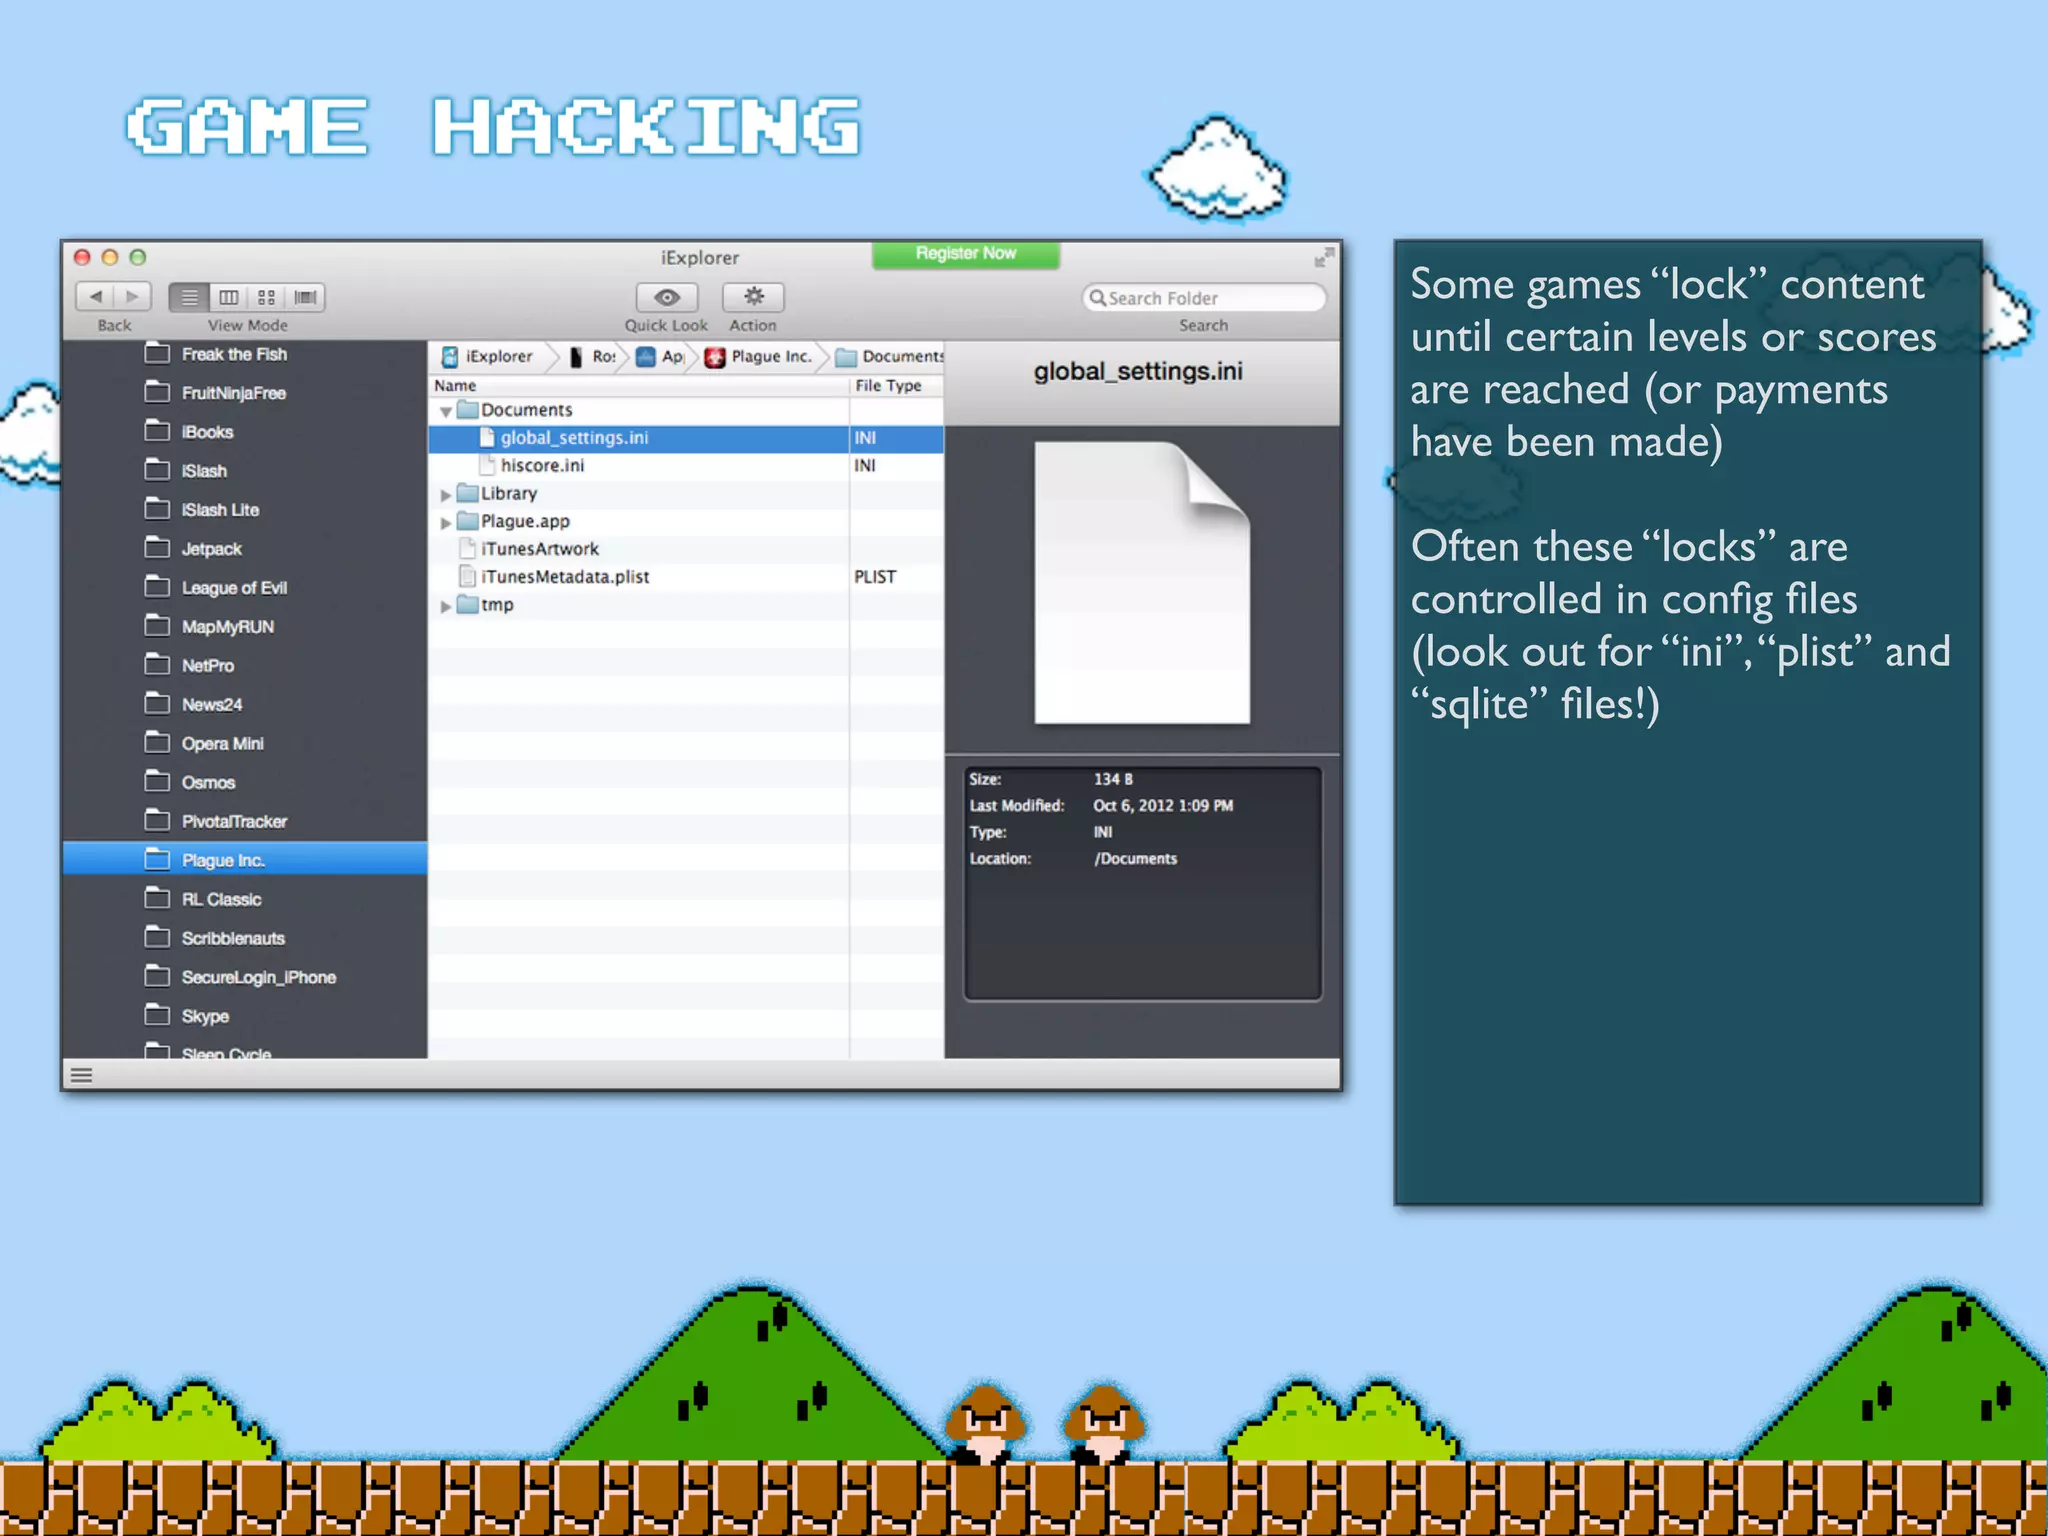Switch to column view mode
The image size is (2048, 1536).
click(228, 297)
